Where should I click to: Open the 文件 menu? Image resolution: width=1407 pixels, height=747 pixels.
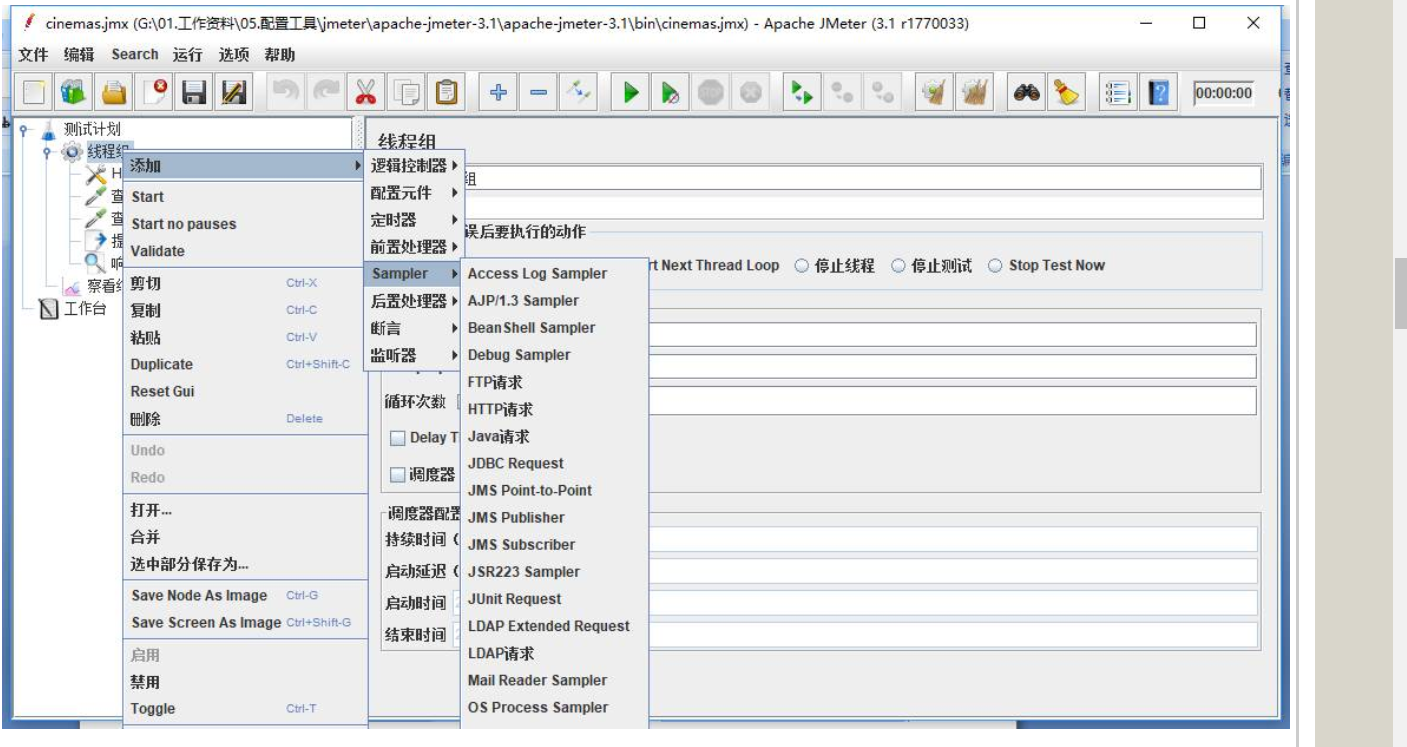click(33, 55)
